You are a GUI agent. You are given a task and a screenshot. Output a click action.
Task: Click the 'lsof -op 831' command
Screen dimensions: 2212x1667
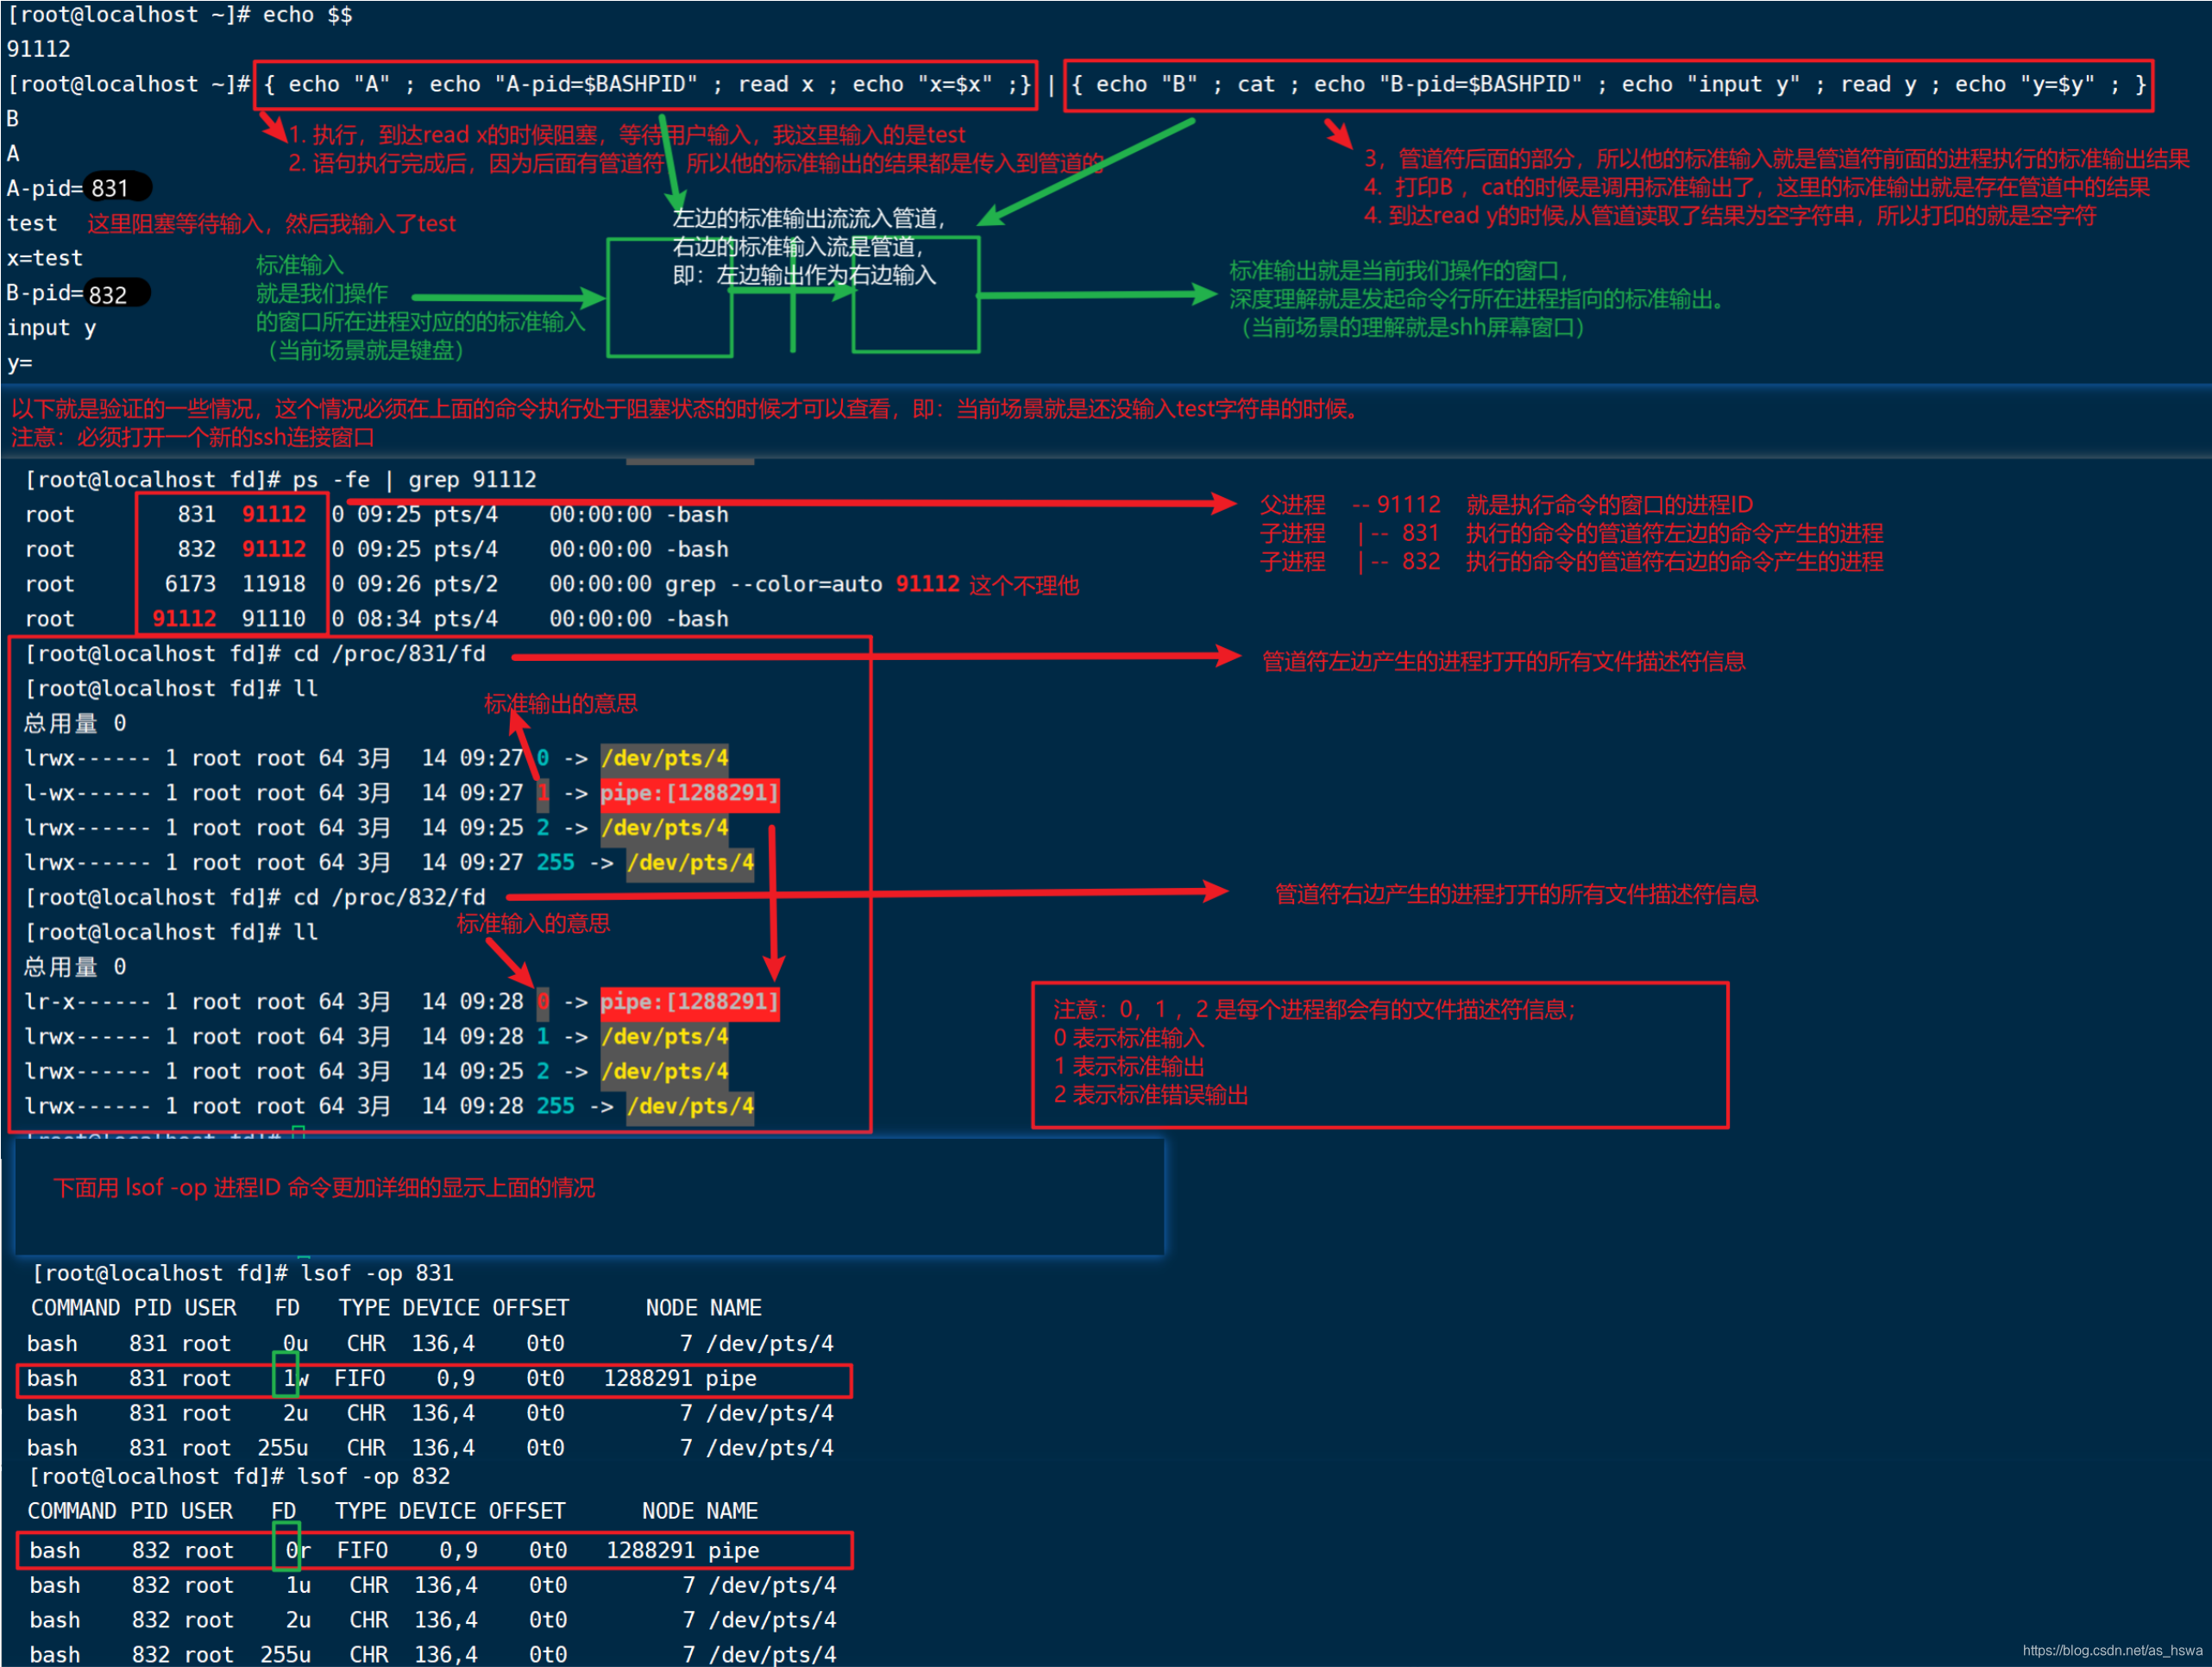377,1274
